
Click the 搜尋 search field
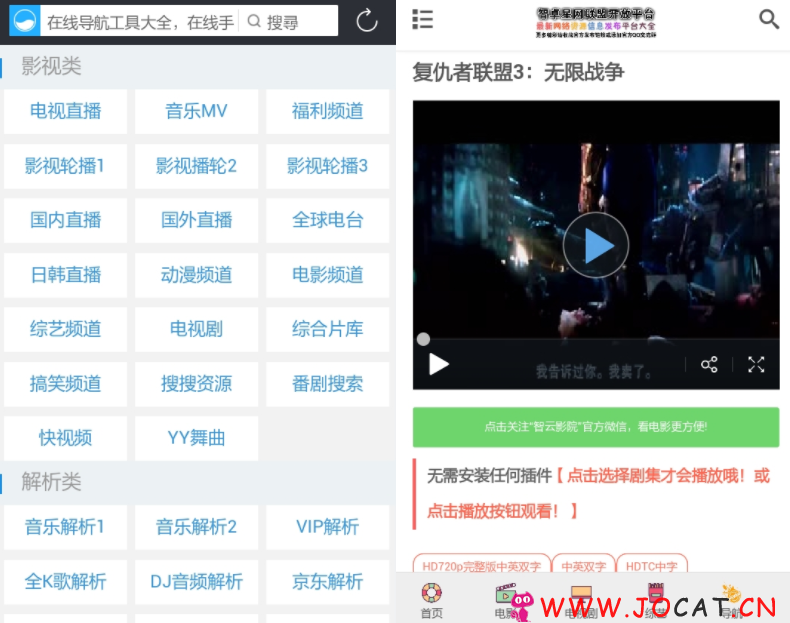pos(289,21)
